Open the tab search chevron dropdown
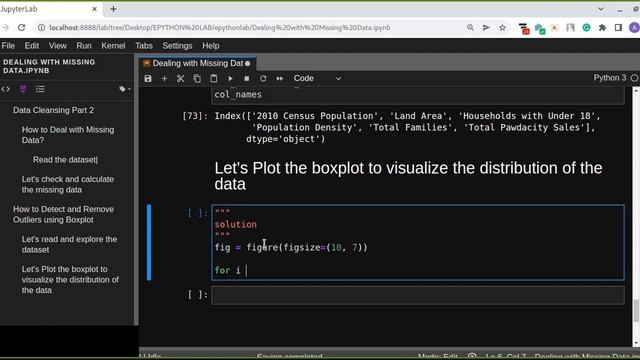The image size is (640, 360). point(601,9)
